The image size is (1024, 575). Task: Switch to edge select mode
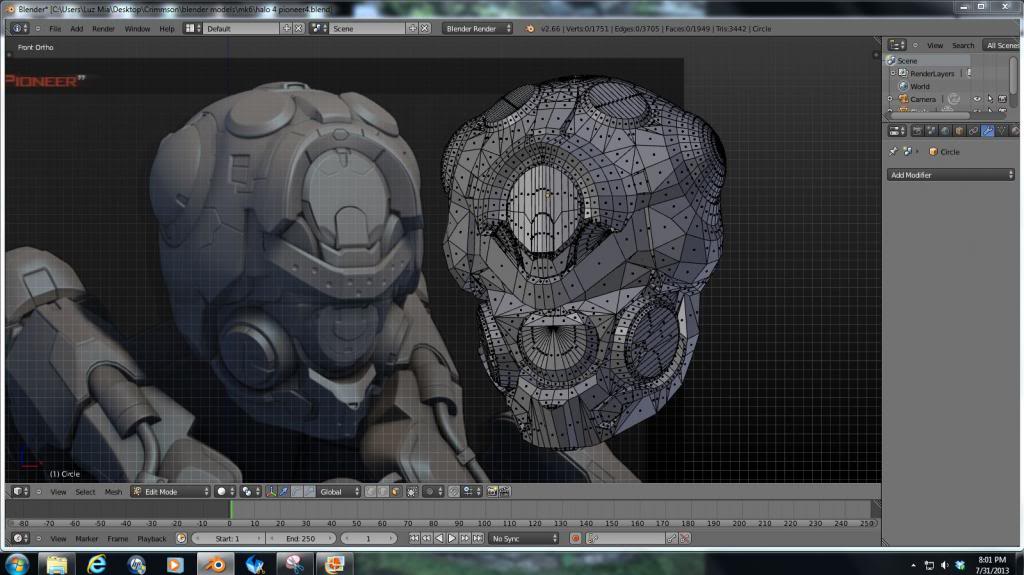383,491
